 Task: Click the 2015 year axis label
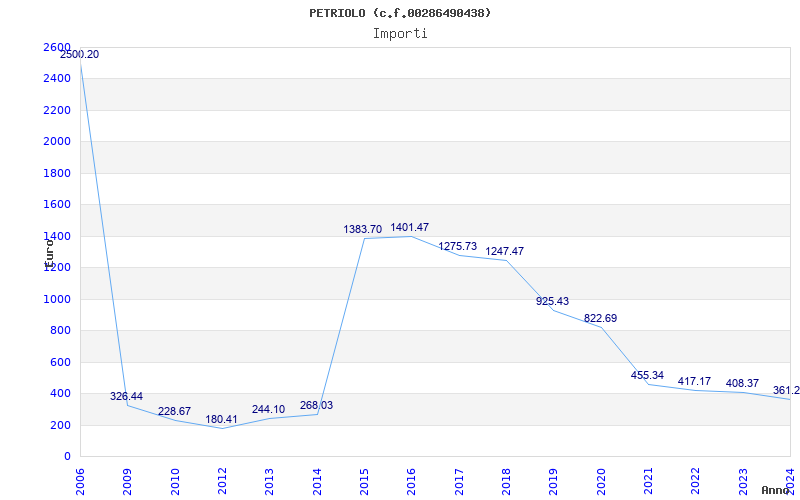364,479
